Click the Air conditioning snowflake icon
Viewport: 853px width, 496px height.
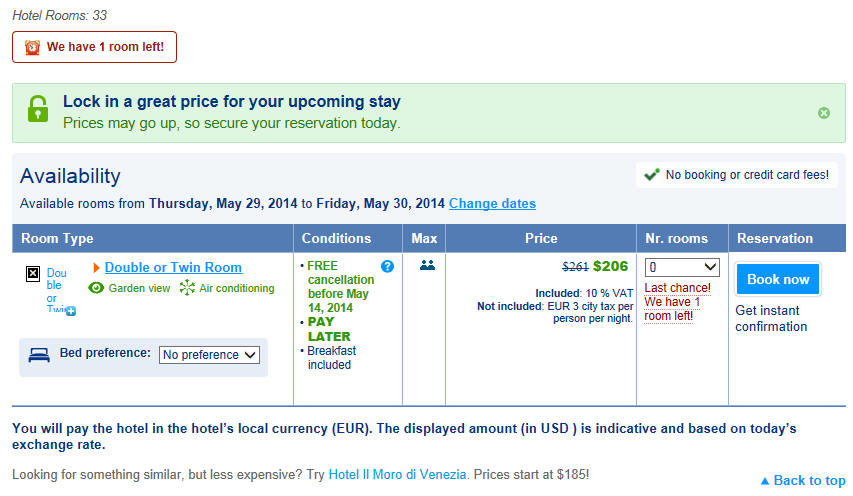pos(187,287)
